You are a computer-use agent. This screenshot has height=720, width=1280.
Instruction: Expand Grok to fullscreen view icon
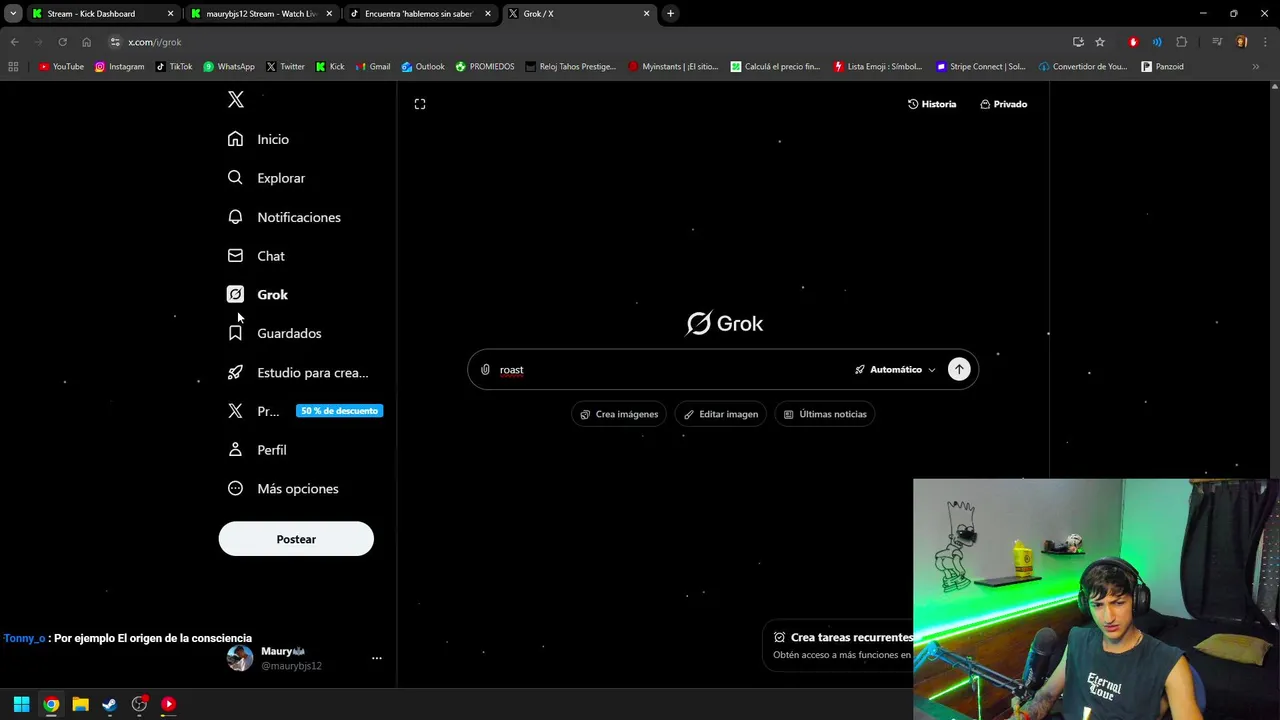click(x=420, y=104)
